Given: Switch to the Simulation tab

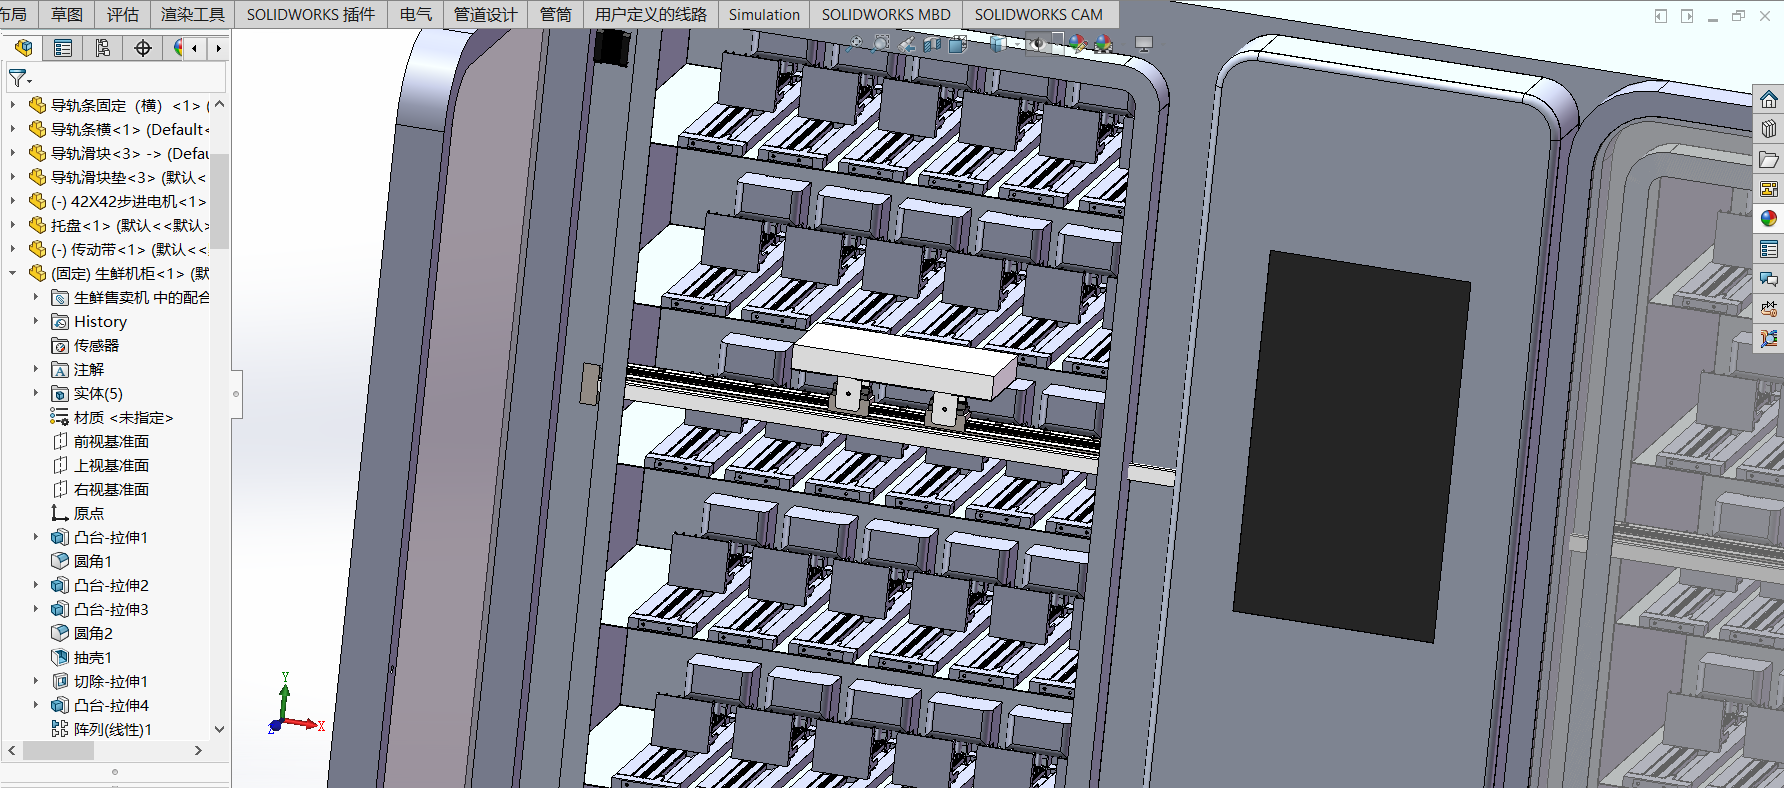Looking at the screenshot, I should point(763,14).
